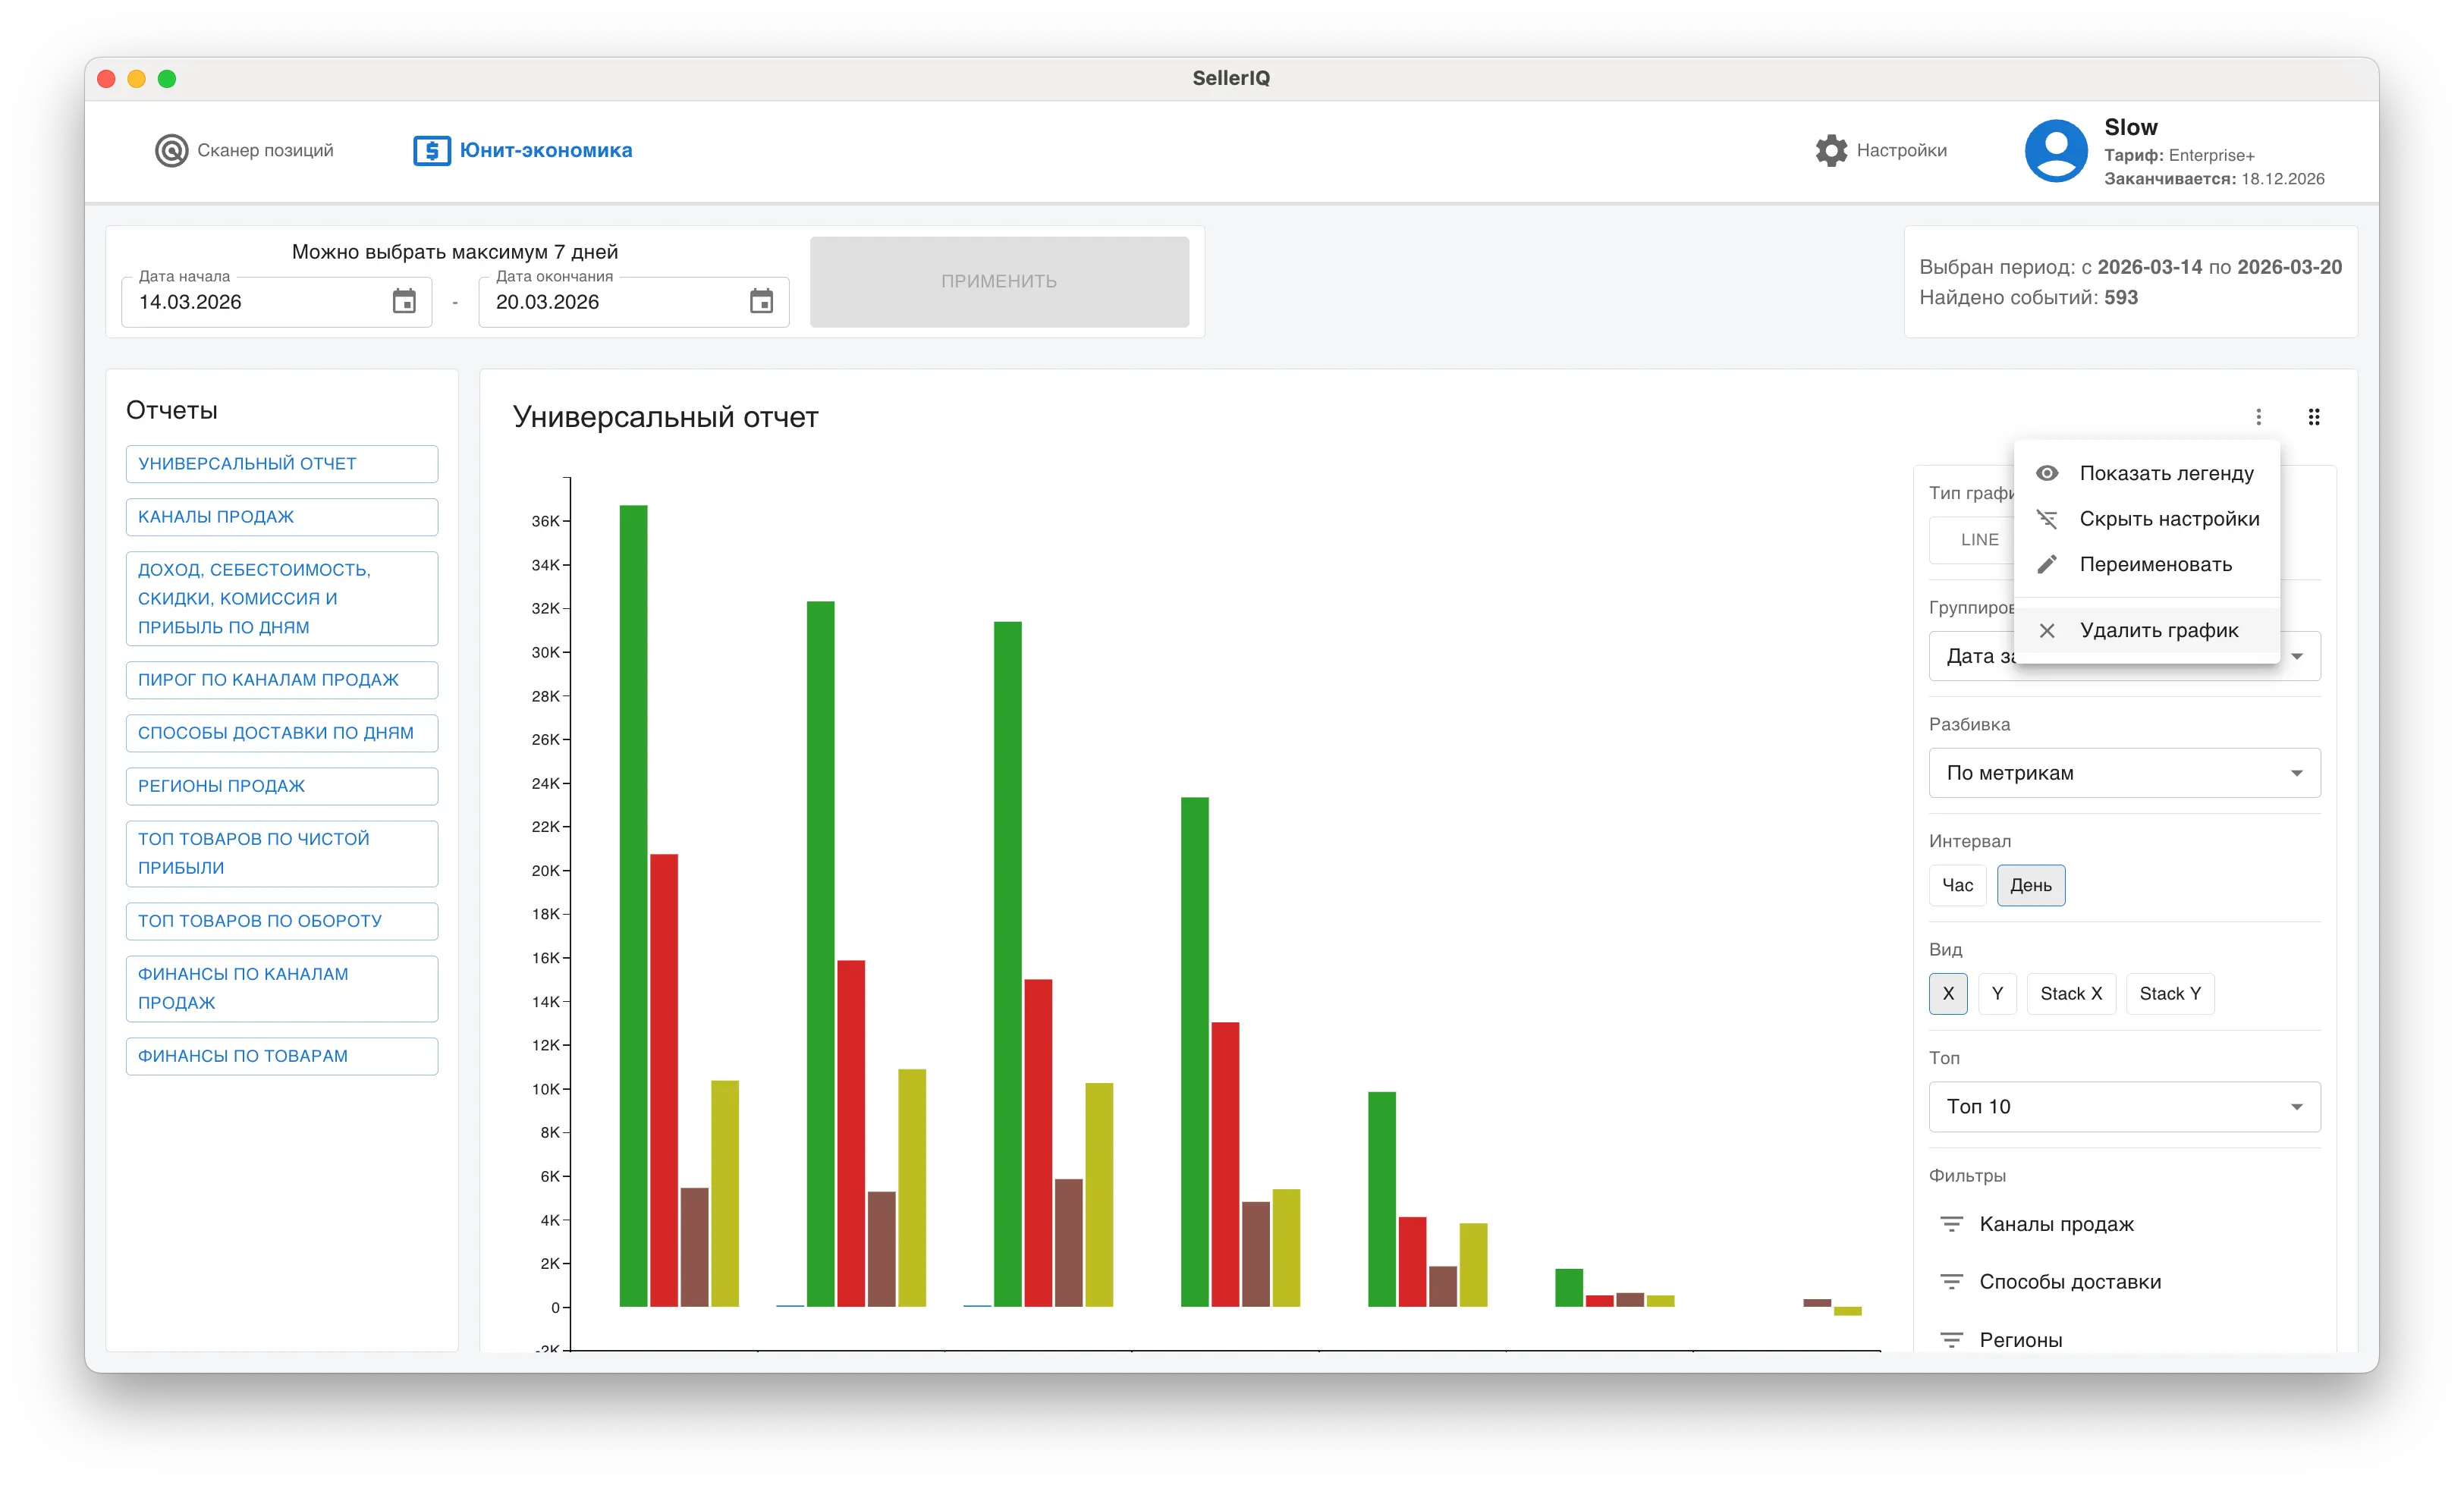Open Настройки gear icon
2464x1485 pixels.
(1831, 150)
